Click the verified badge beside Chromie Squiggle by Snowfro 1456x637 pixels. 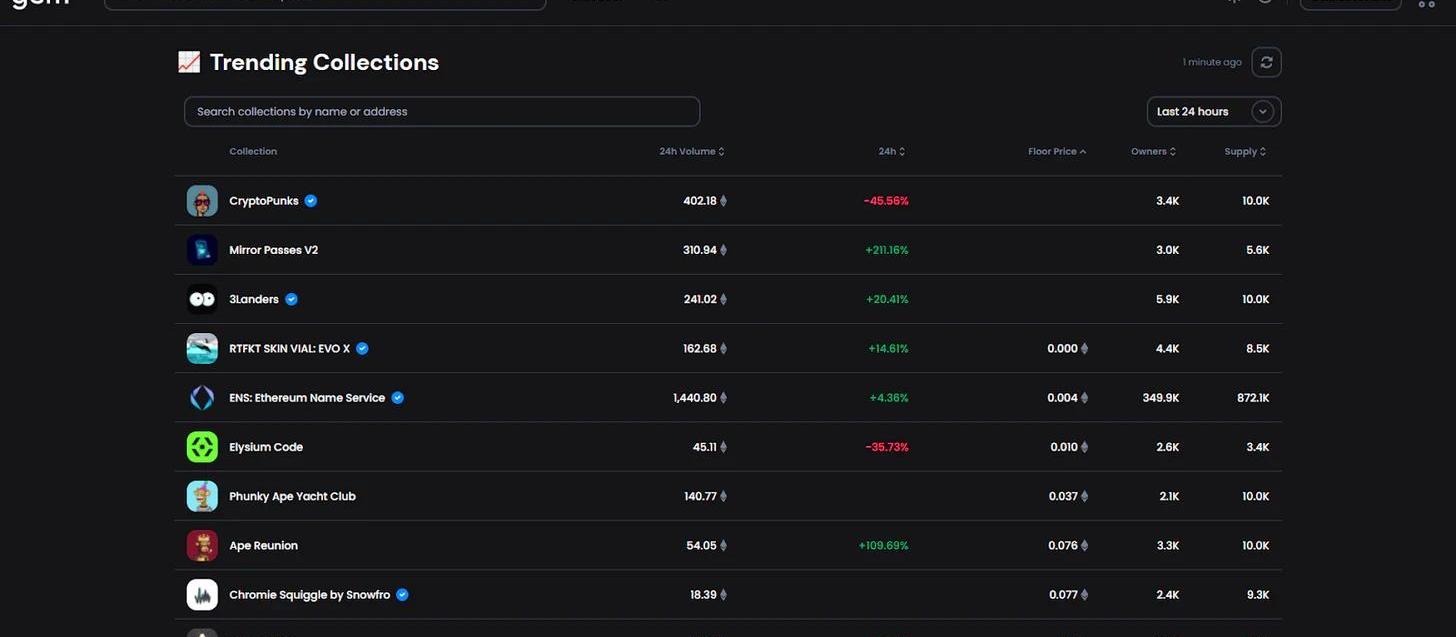[x=402, y=595]
